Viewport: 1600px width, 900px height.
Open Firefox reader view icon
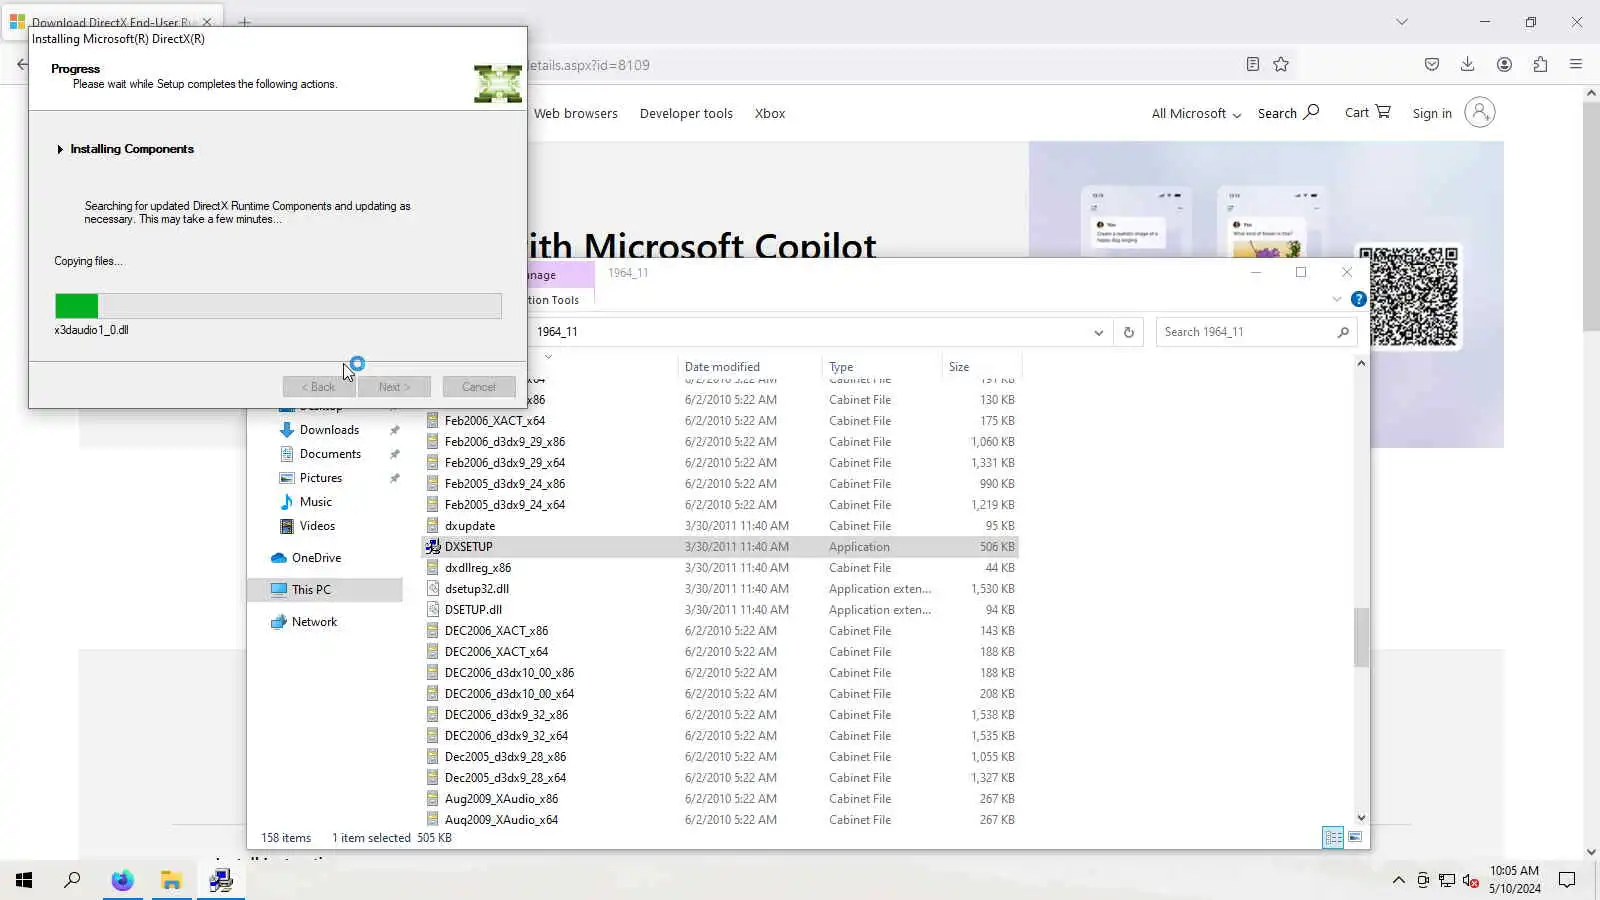point(1252,64)
